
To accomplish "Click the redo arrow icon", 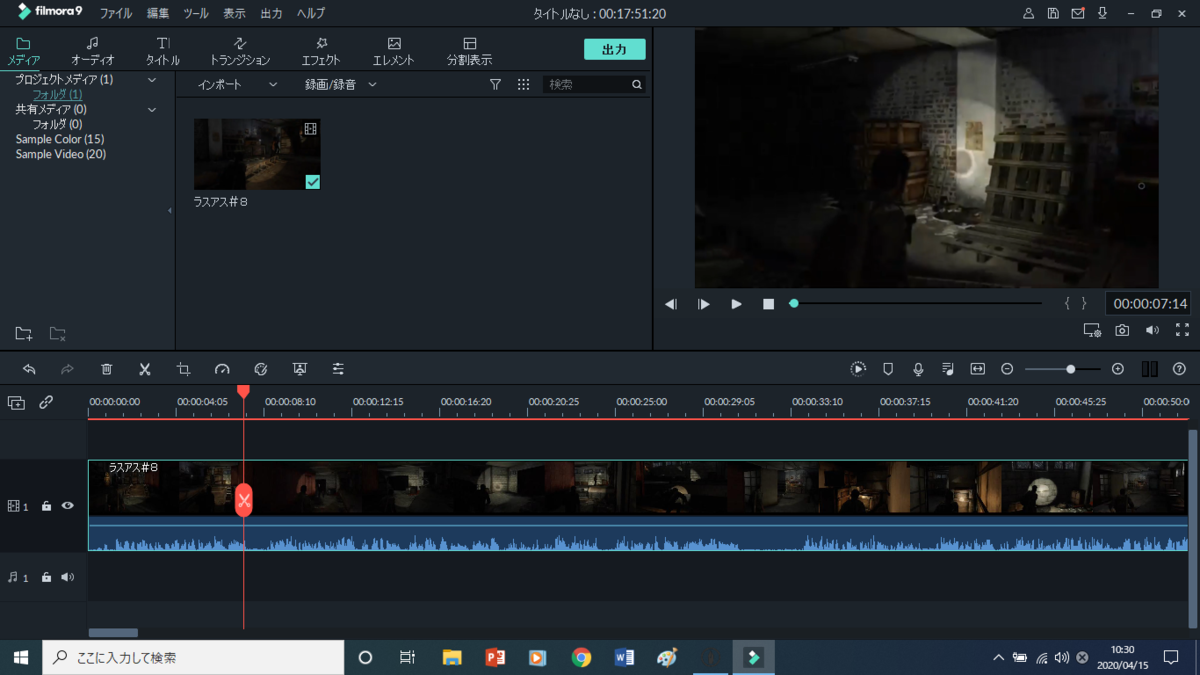I will 67,369.
